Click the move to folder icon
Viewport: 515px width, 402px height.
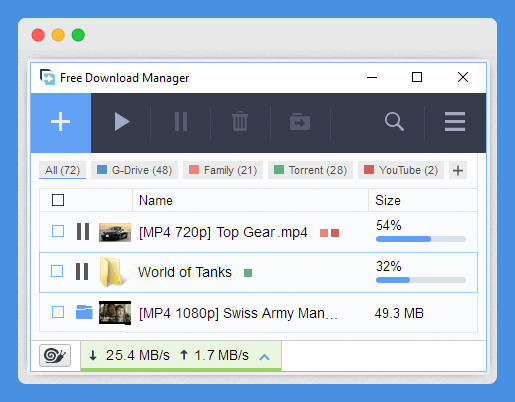coord(300,122)
